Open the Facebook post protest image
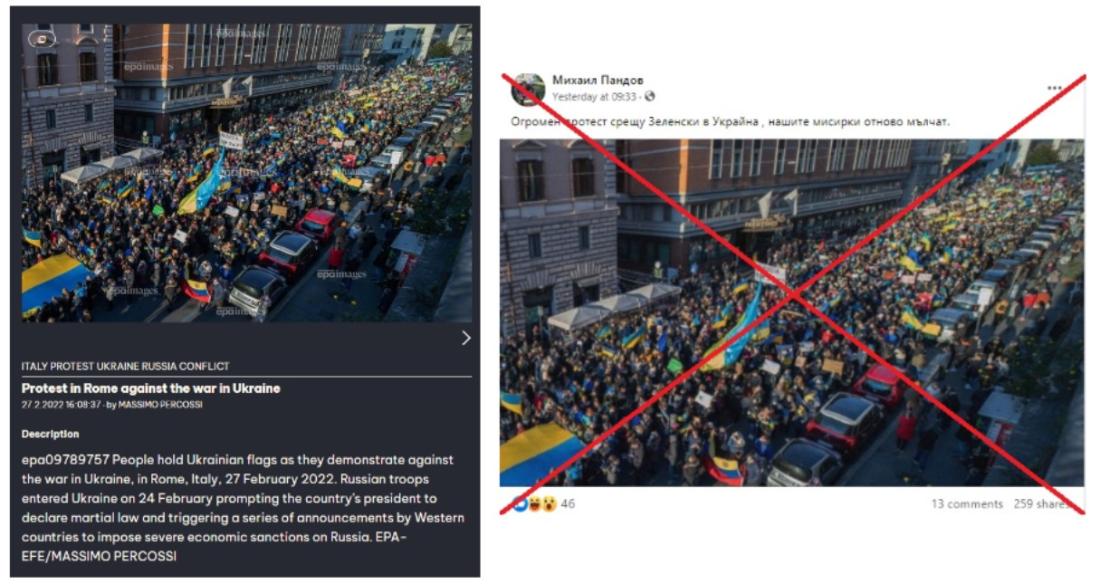This screenshot has width=1100, height=584. click(791, 312)
